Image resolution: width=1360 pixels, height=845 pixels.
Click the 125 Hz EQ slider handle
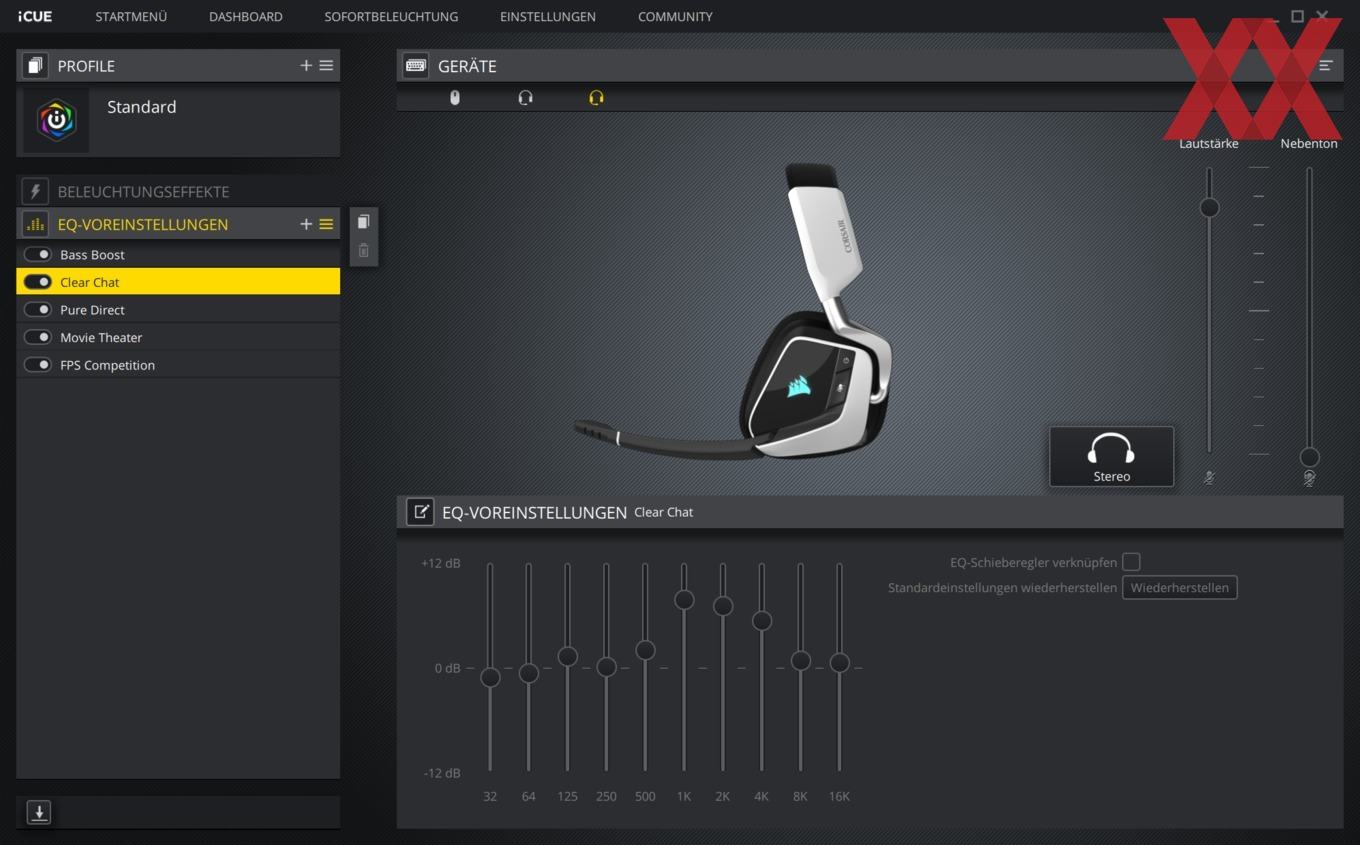point(567,656)
